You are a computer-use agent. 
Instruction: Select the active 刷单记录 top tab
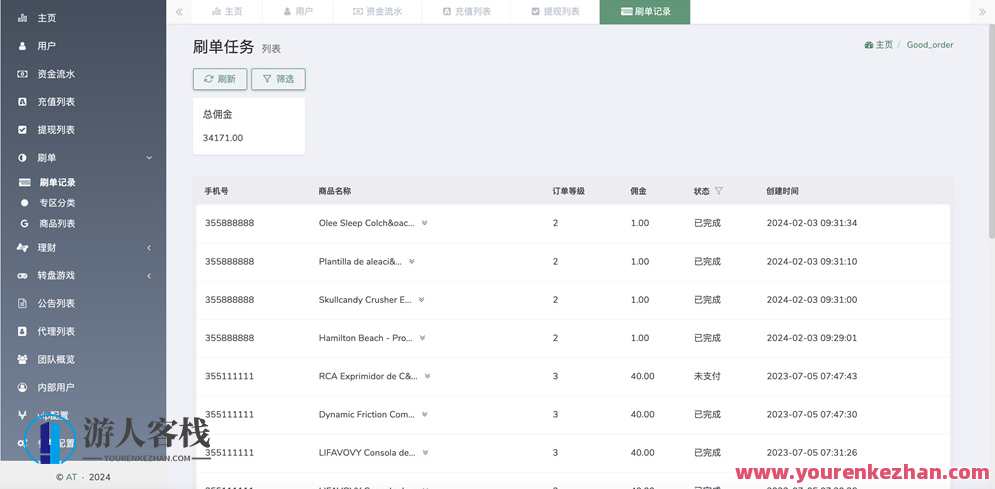point(645,12)
